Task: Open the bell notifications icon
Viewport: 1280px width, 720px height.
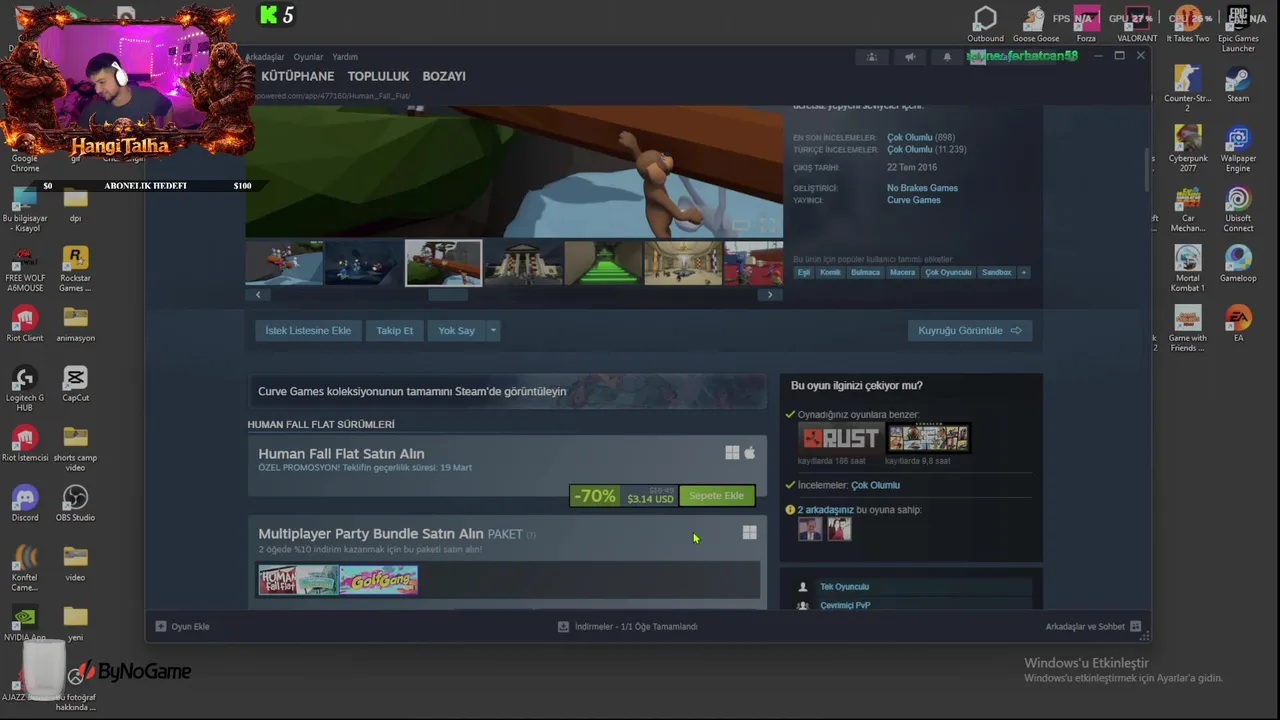Action: pyautogui.click(x=947, y=57)
